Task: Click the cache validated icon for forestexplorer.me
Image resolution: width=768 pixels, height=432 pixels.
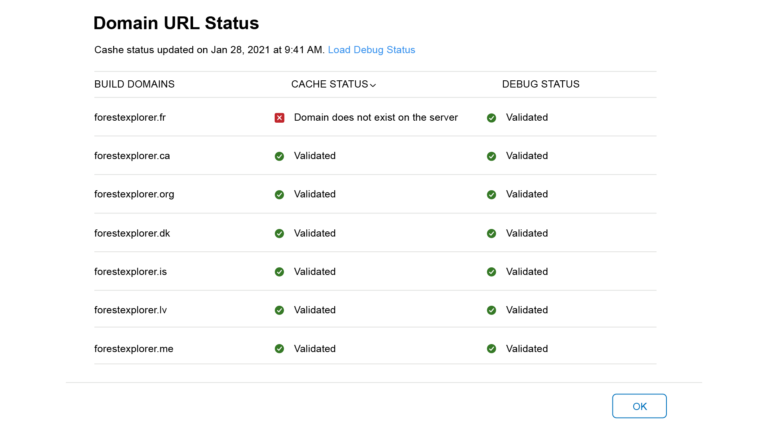Action: 279,349
